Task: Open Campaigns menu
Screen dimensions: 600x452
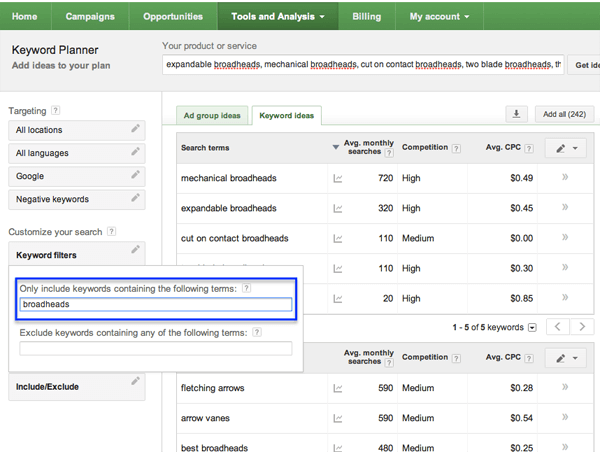Action: tap(90, 16)
